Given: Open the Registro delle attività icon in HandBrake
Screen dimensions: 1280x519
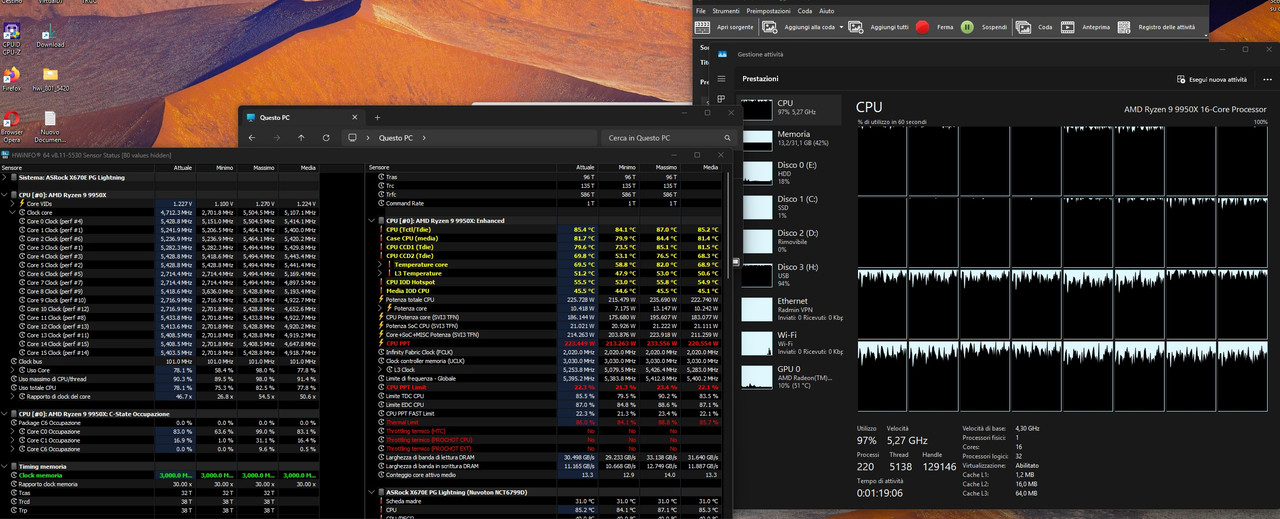Looking at the screenshot, I should (x=1124, y=28).
